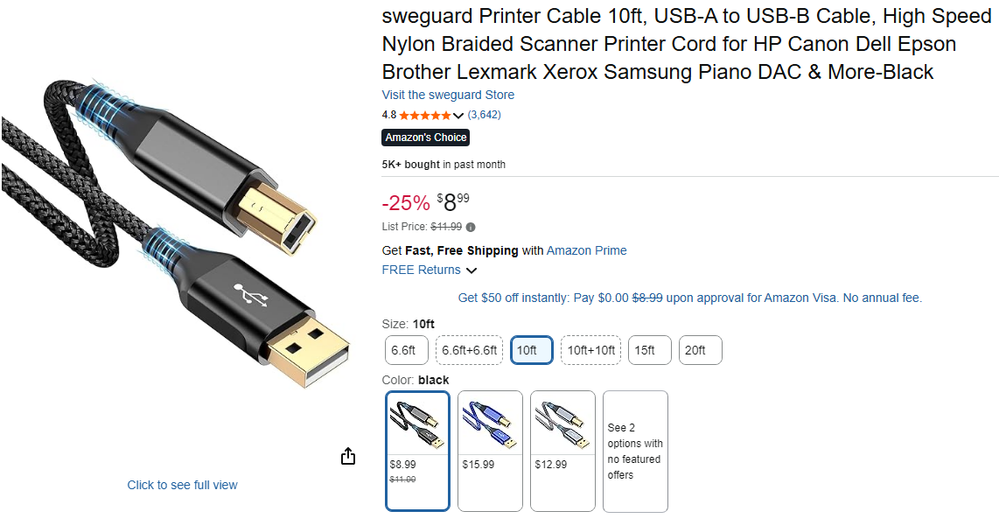The width and height of the screenshot is (999, 520).
Task: Select the 10ft+10ft size option
Action: 589,350
